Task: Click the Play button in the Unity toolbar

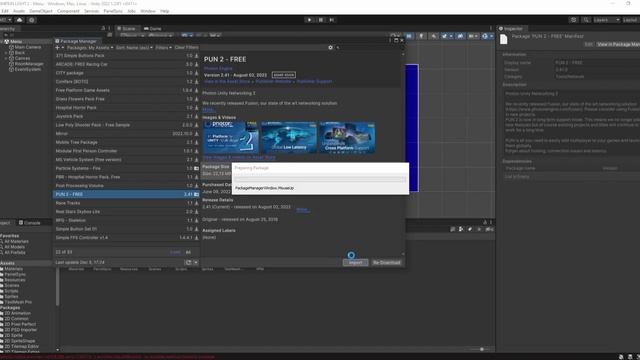Action: click(309, 20)
